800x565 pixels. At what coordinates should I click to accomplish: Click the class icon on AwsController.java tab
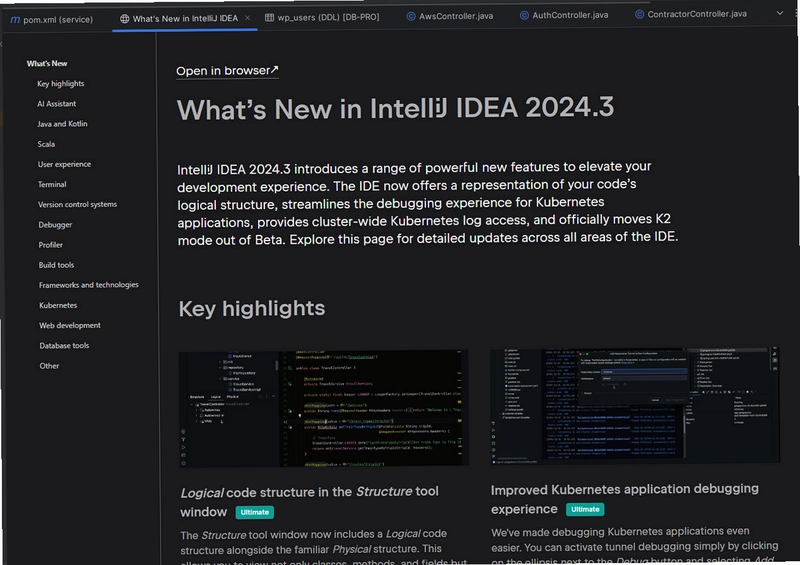click(x=411, y=16)
